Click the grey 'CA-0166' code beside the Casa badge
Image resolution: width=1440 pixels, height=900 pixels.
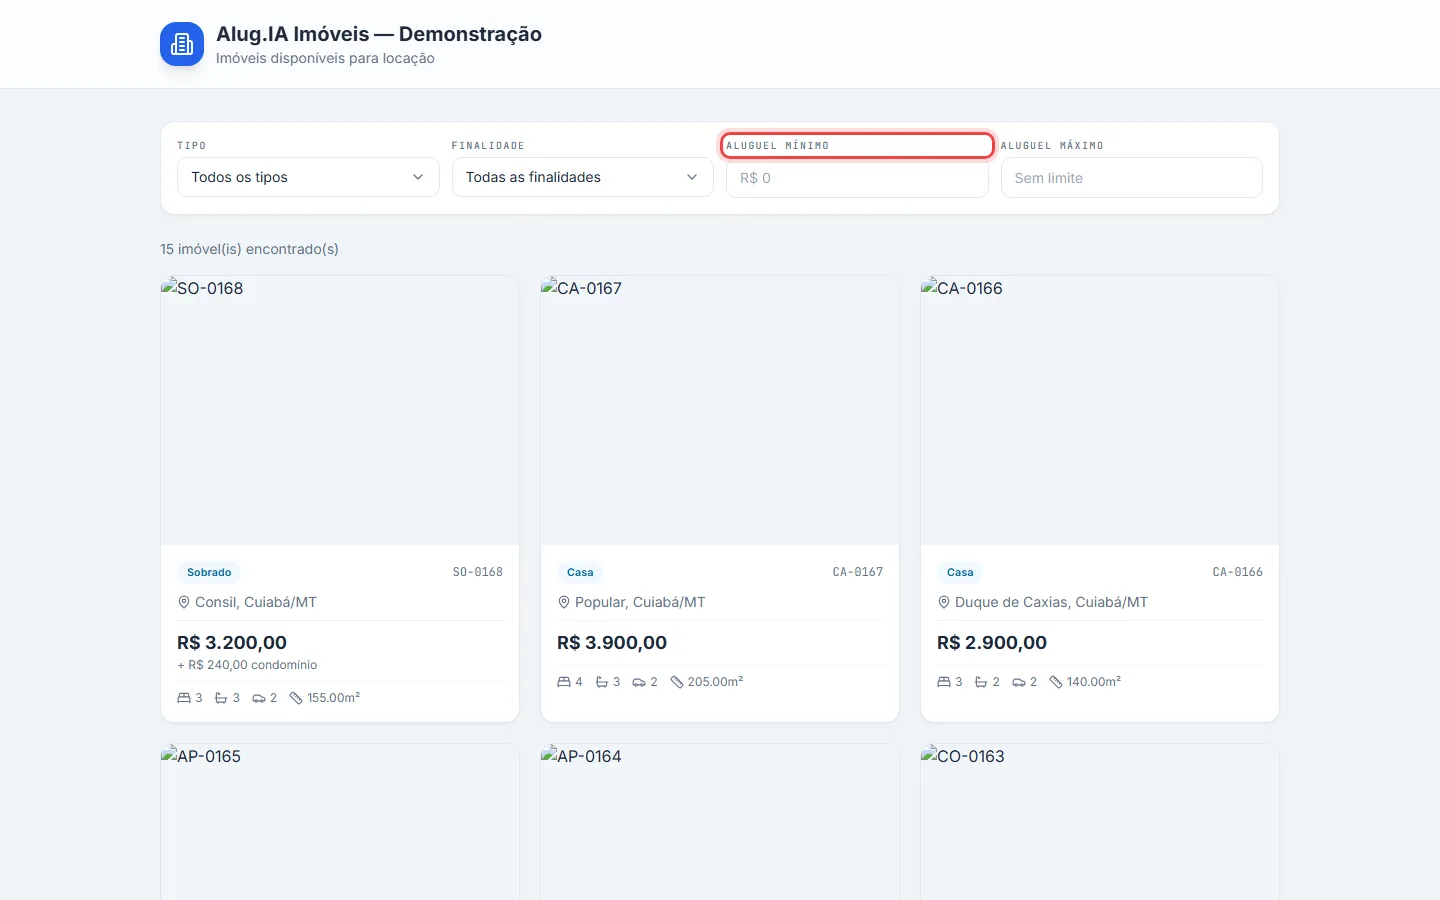(1238, 572)
